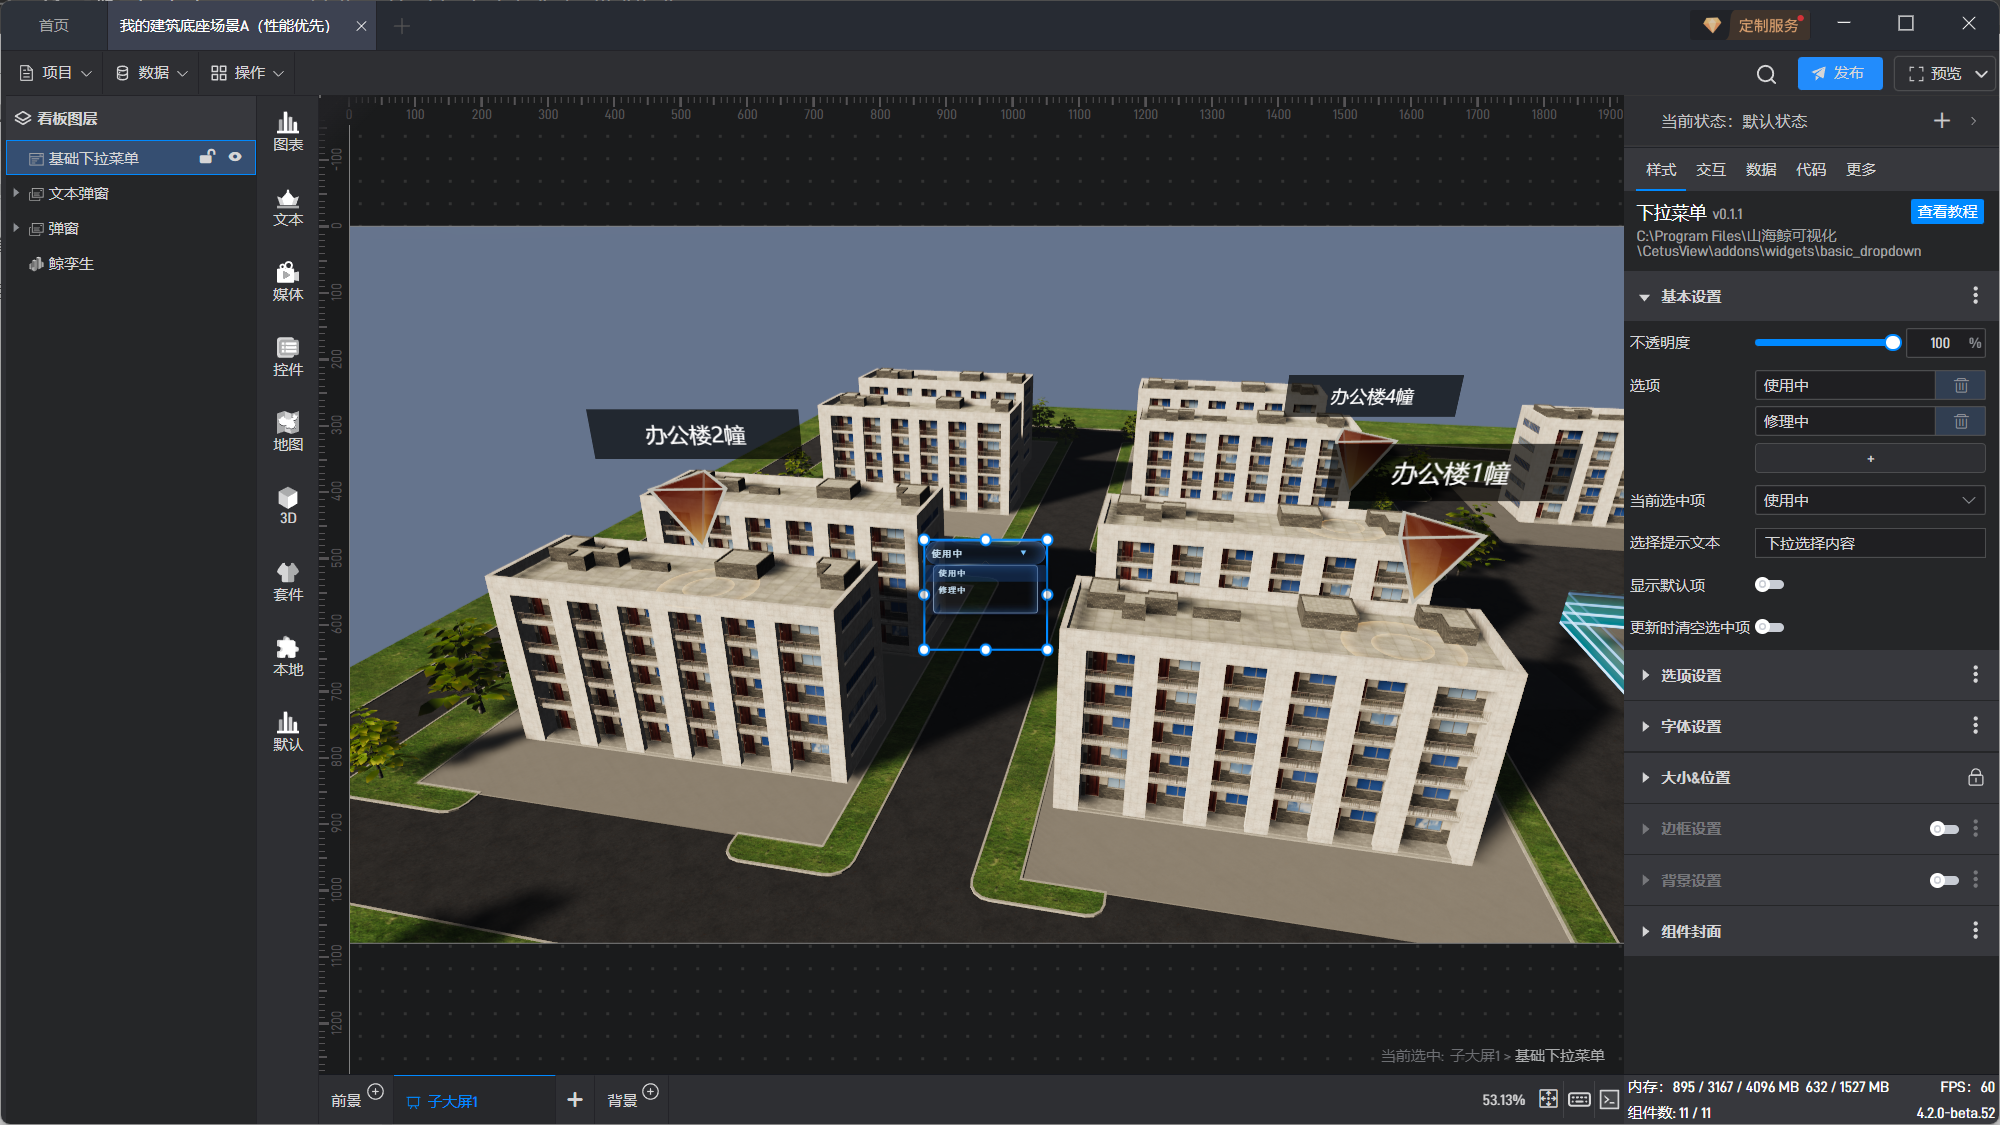Open the 图表 chart components panel
The image size is (2000, 1125).
(x=288, y=131)
